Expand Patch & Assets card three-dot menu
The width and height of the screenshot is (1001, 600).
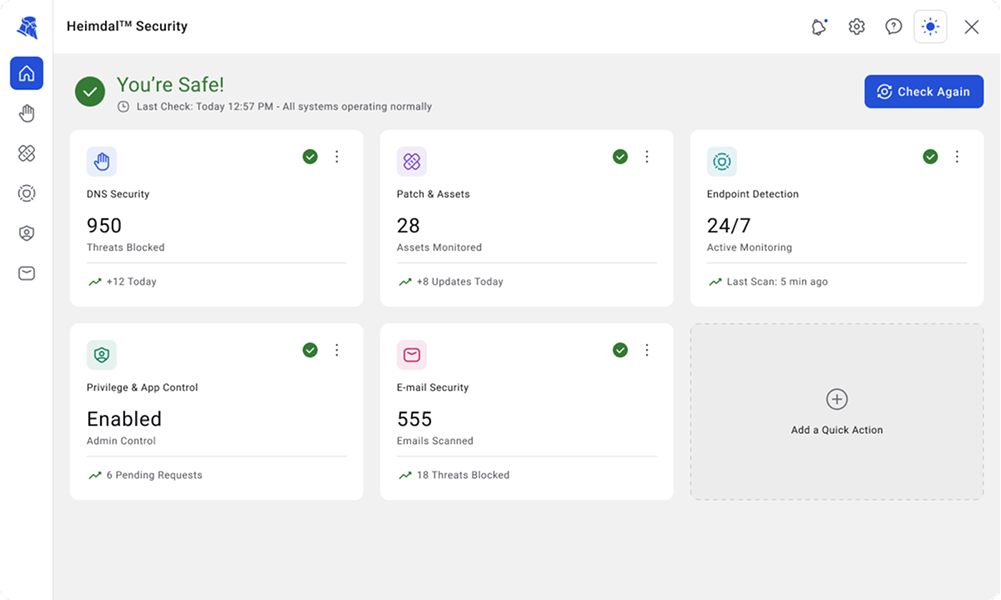tap(647, 156)
